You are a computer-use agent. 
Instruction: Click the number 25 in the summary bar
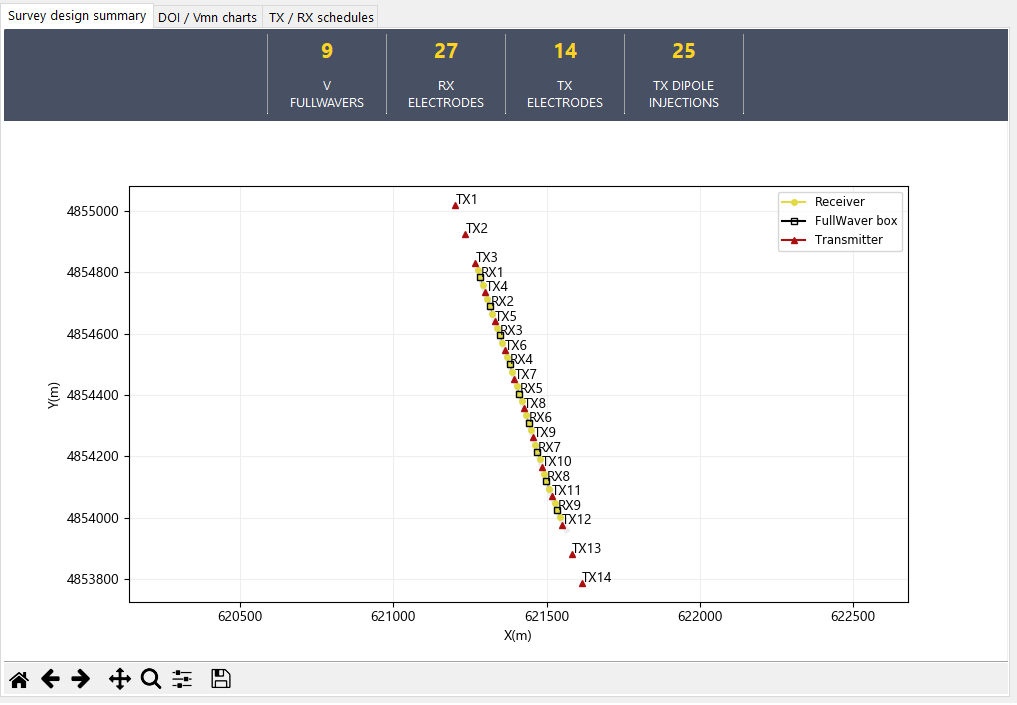click(684, 51)
